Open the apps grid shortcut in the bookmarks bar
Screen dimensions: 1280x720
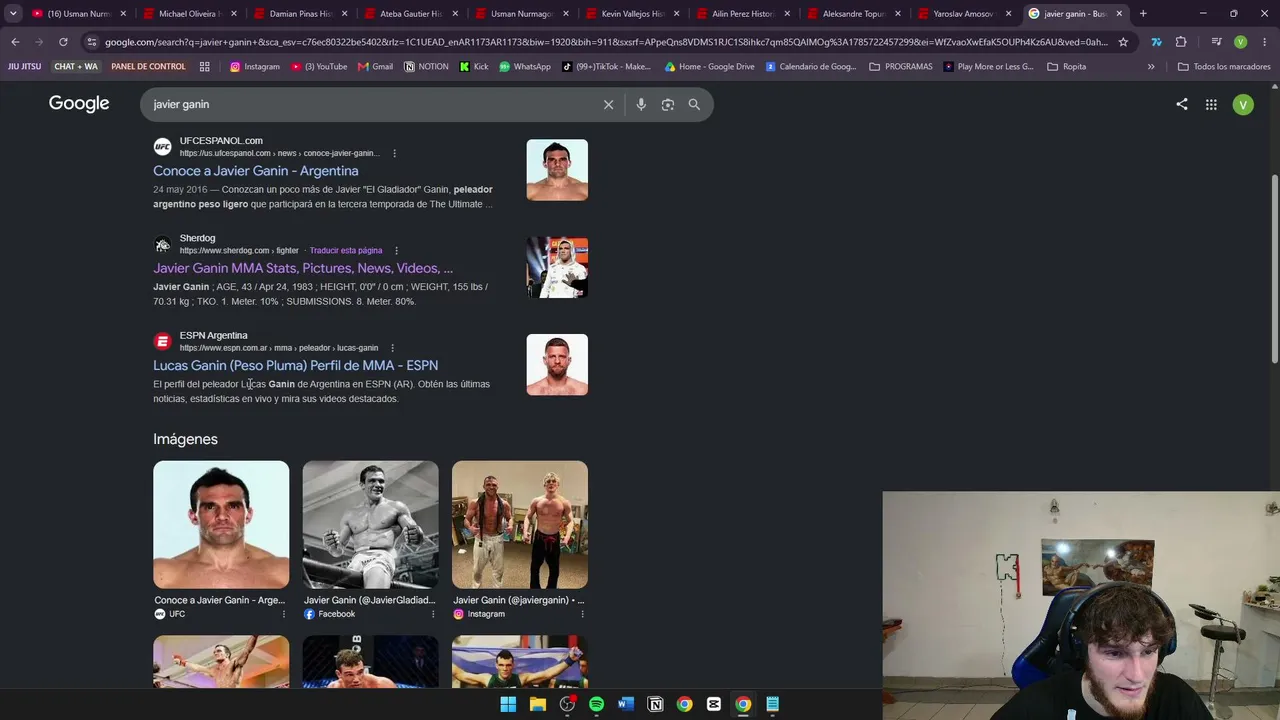click(205, 66)
